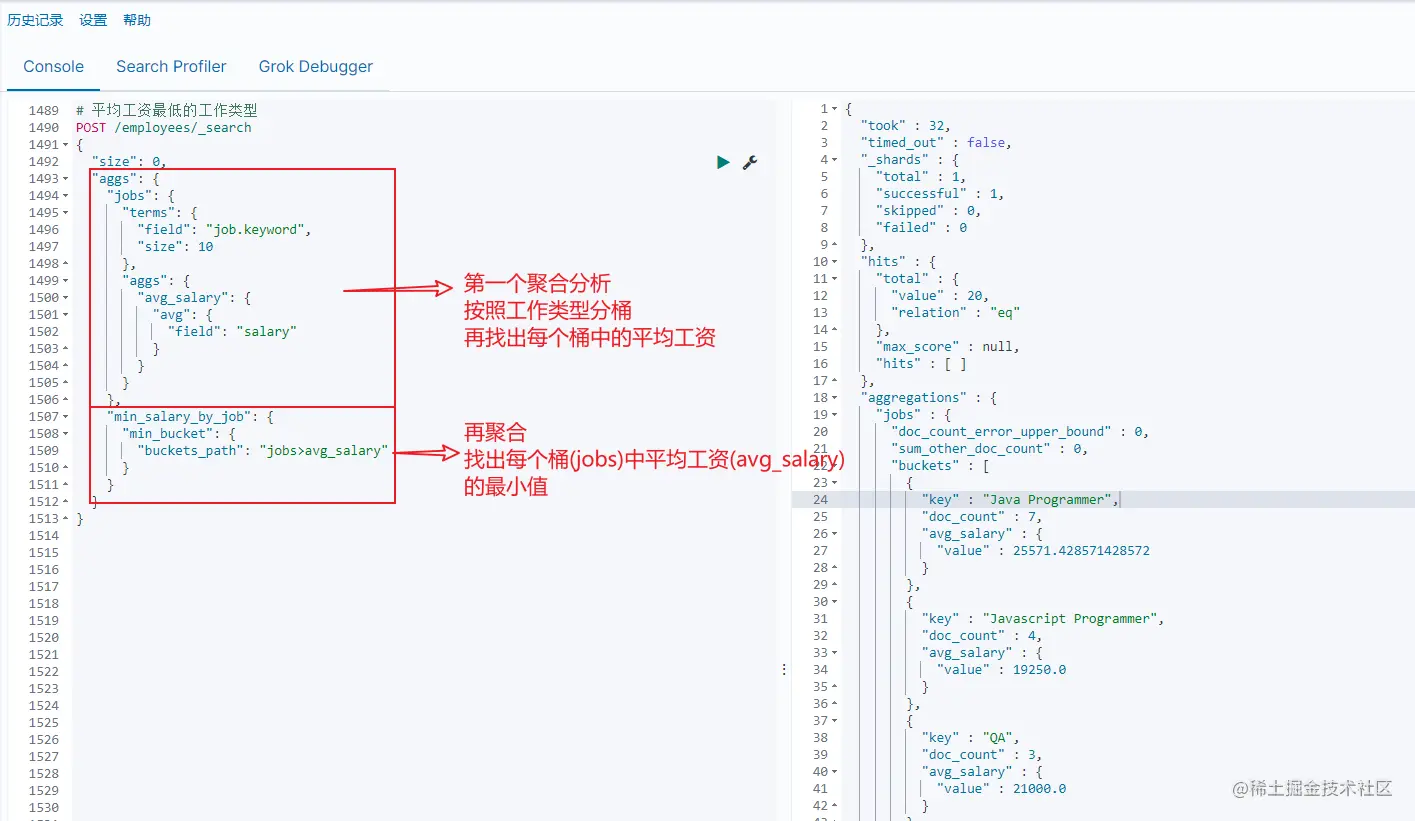Click the "doc_count" : 7 line

[983, 517]
